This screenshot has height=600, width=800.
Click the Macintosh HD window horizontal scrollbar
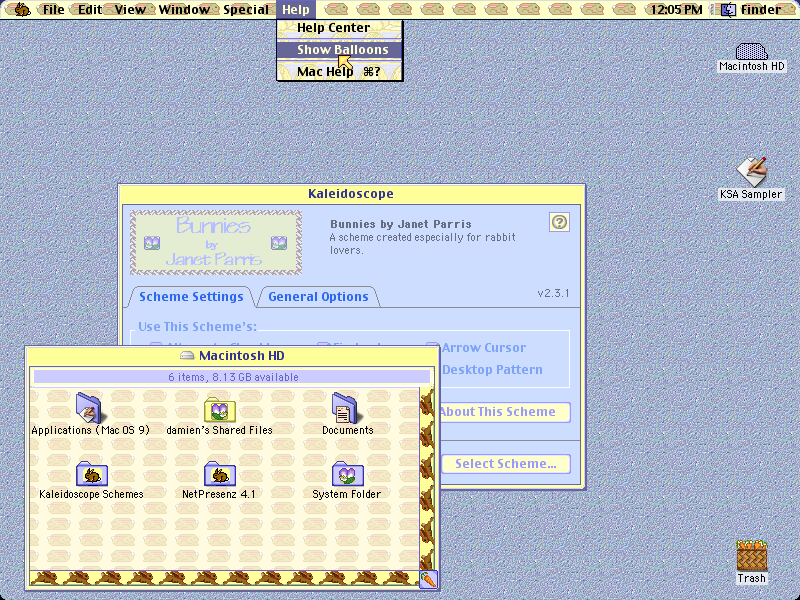[x=224, y=579]
